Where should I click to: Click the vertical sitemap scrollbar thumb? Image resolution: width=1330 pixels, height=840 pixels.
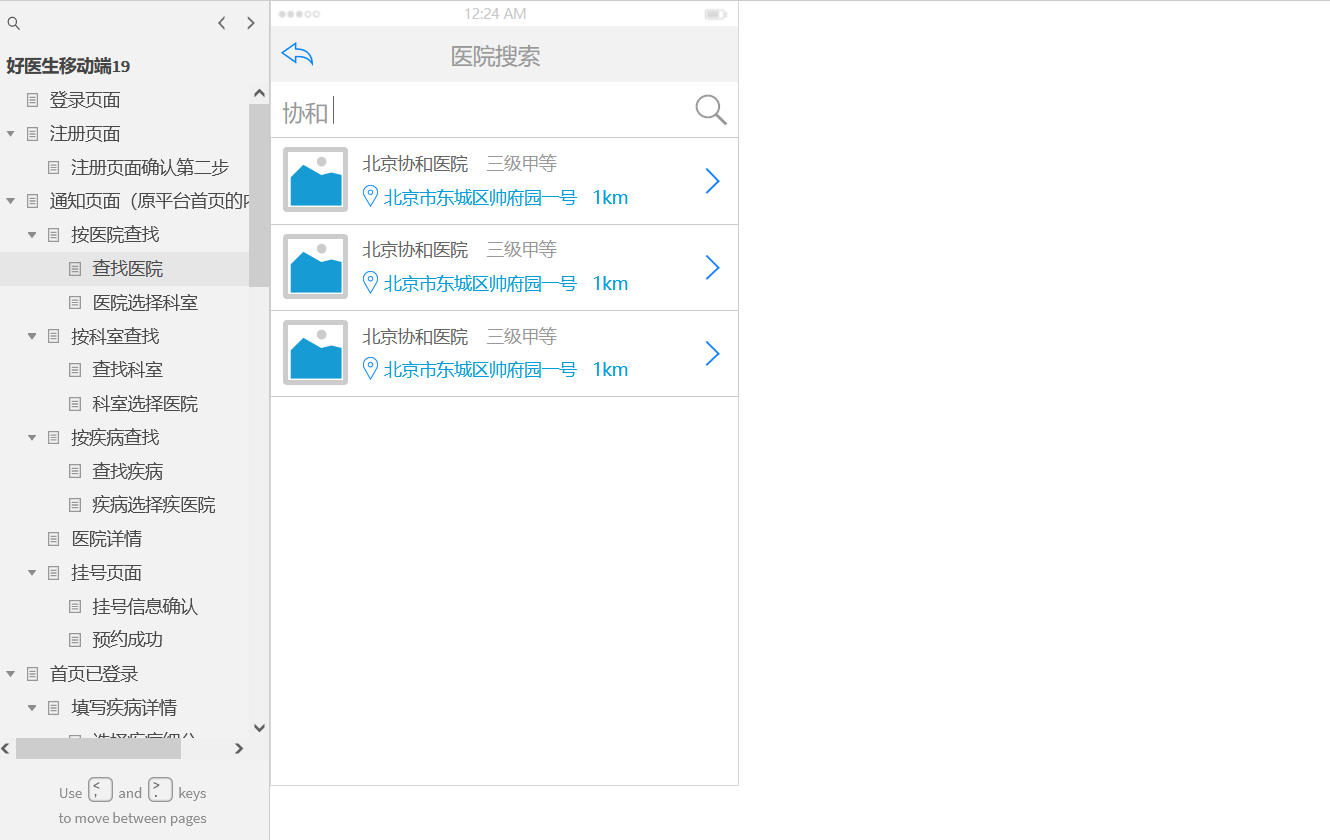[x=259, y=195]
